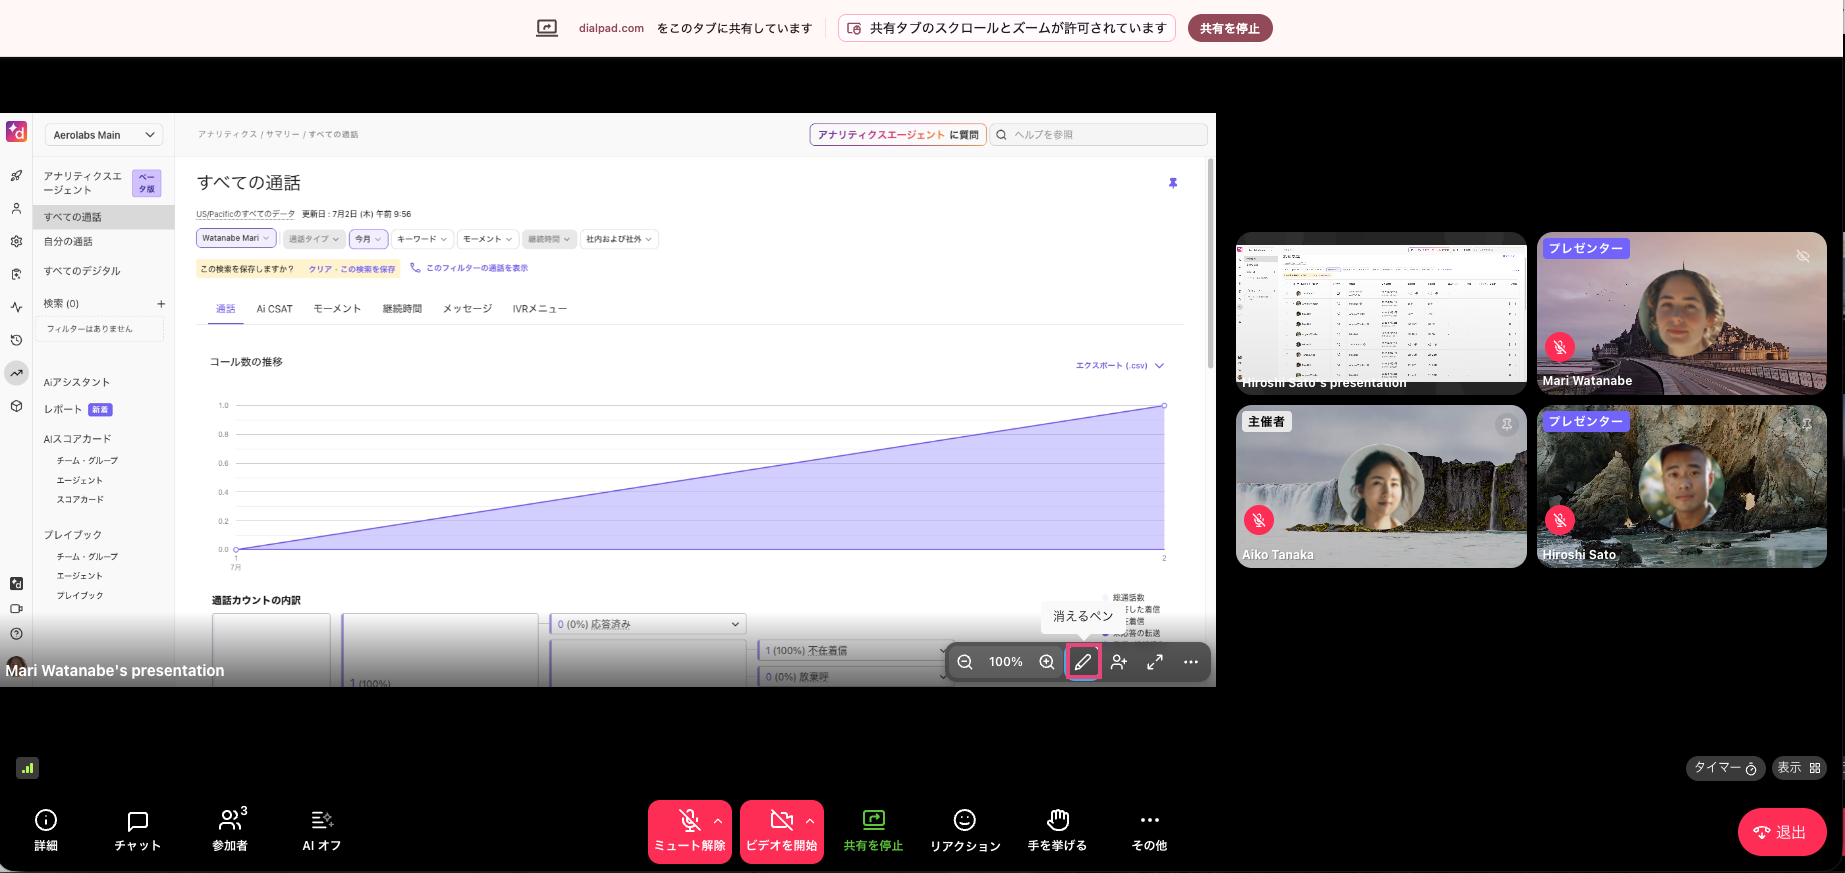Screen dimensions: 1845x873
Task: Unmute microphone with ミュート解除
Action: click(x=689, y=831)
